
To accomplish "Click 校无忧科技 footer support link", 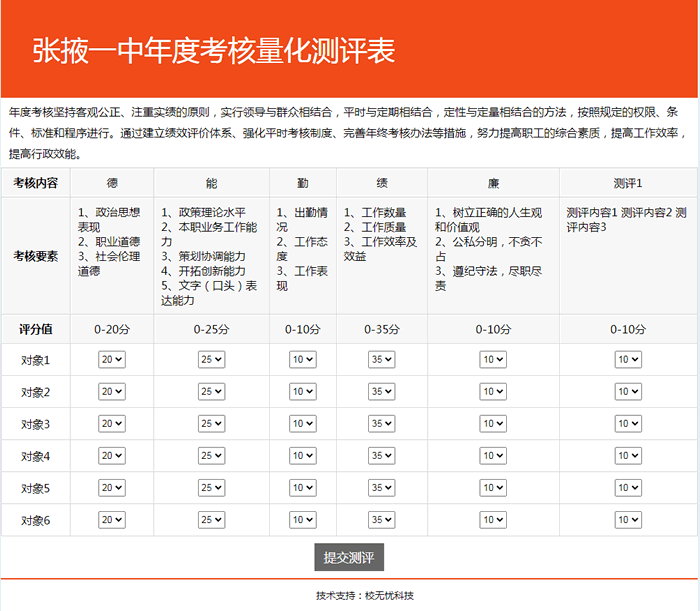I will [389, 596].
